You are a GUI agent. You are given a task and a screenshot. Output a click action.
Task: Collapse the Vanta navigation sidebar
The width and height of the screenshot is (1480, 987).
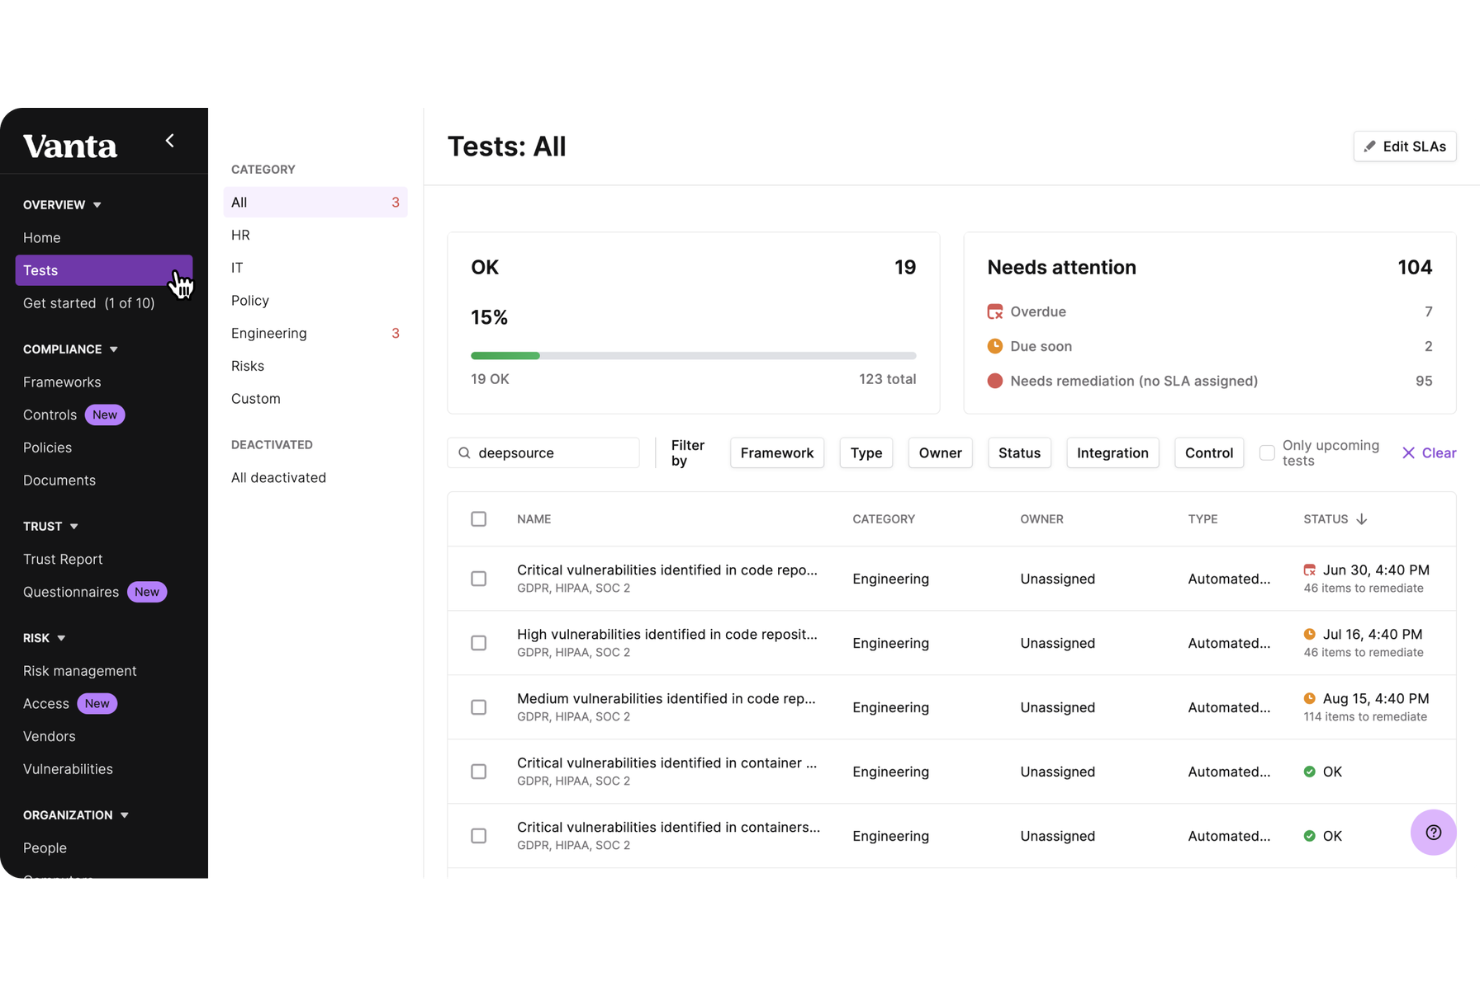pyautogui.click(x=169, y=141)
